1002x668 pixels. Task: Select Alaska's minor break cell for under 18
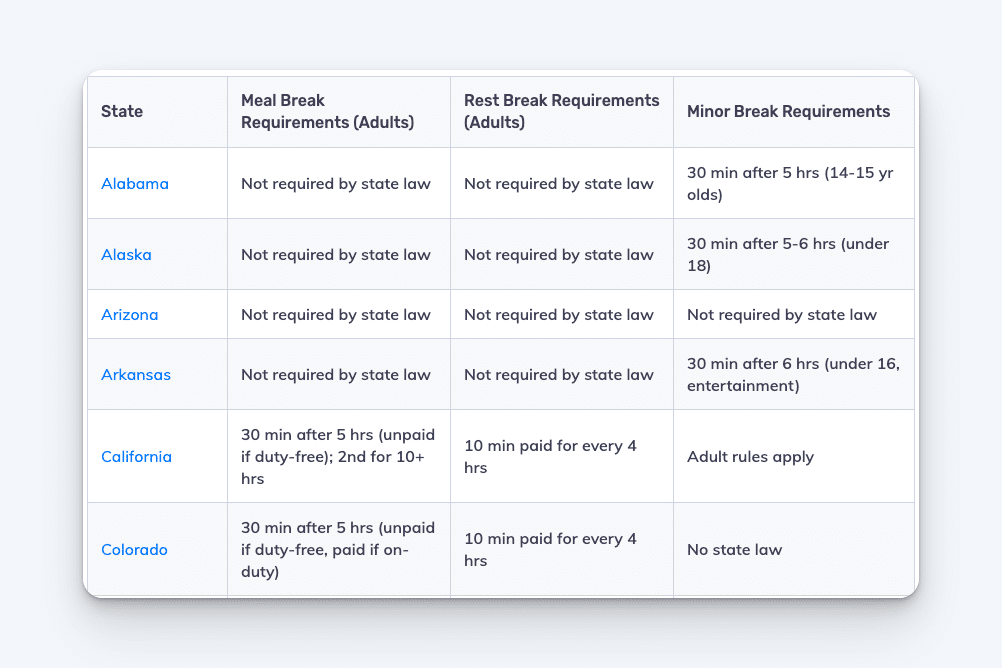click(794, 254)
